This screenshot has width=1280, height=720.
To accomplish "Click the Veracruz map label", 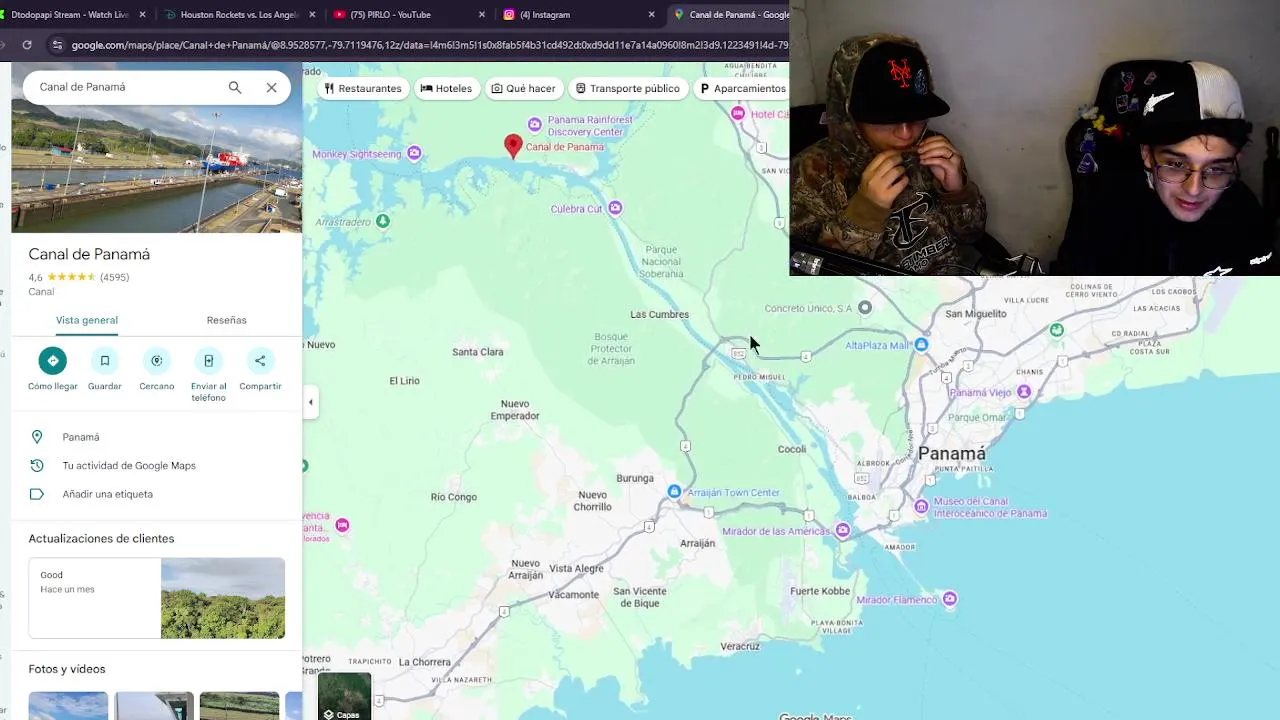I will pyautogui.click(x=740, y=646).
